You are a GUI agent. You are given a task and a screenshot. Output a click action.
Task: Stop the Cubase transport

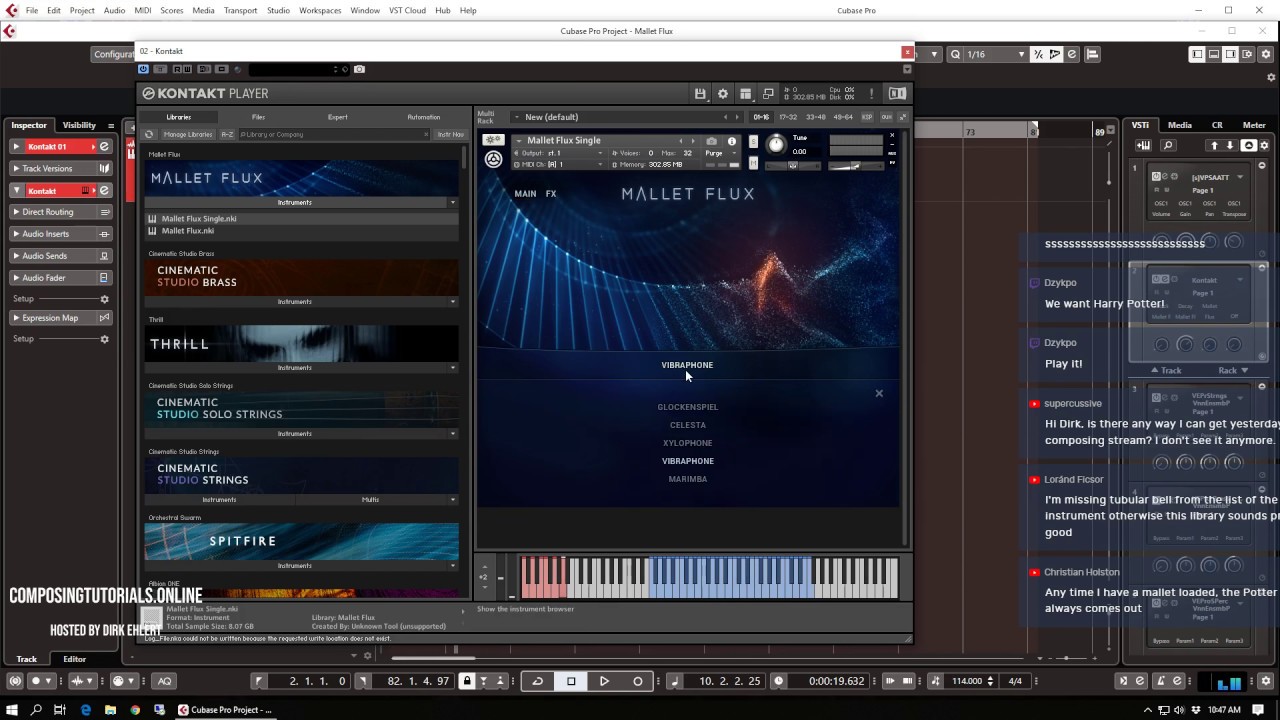point(571,681)
